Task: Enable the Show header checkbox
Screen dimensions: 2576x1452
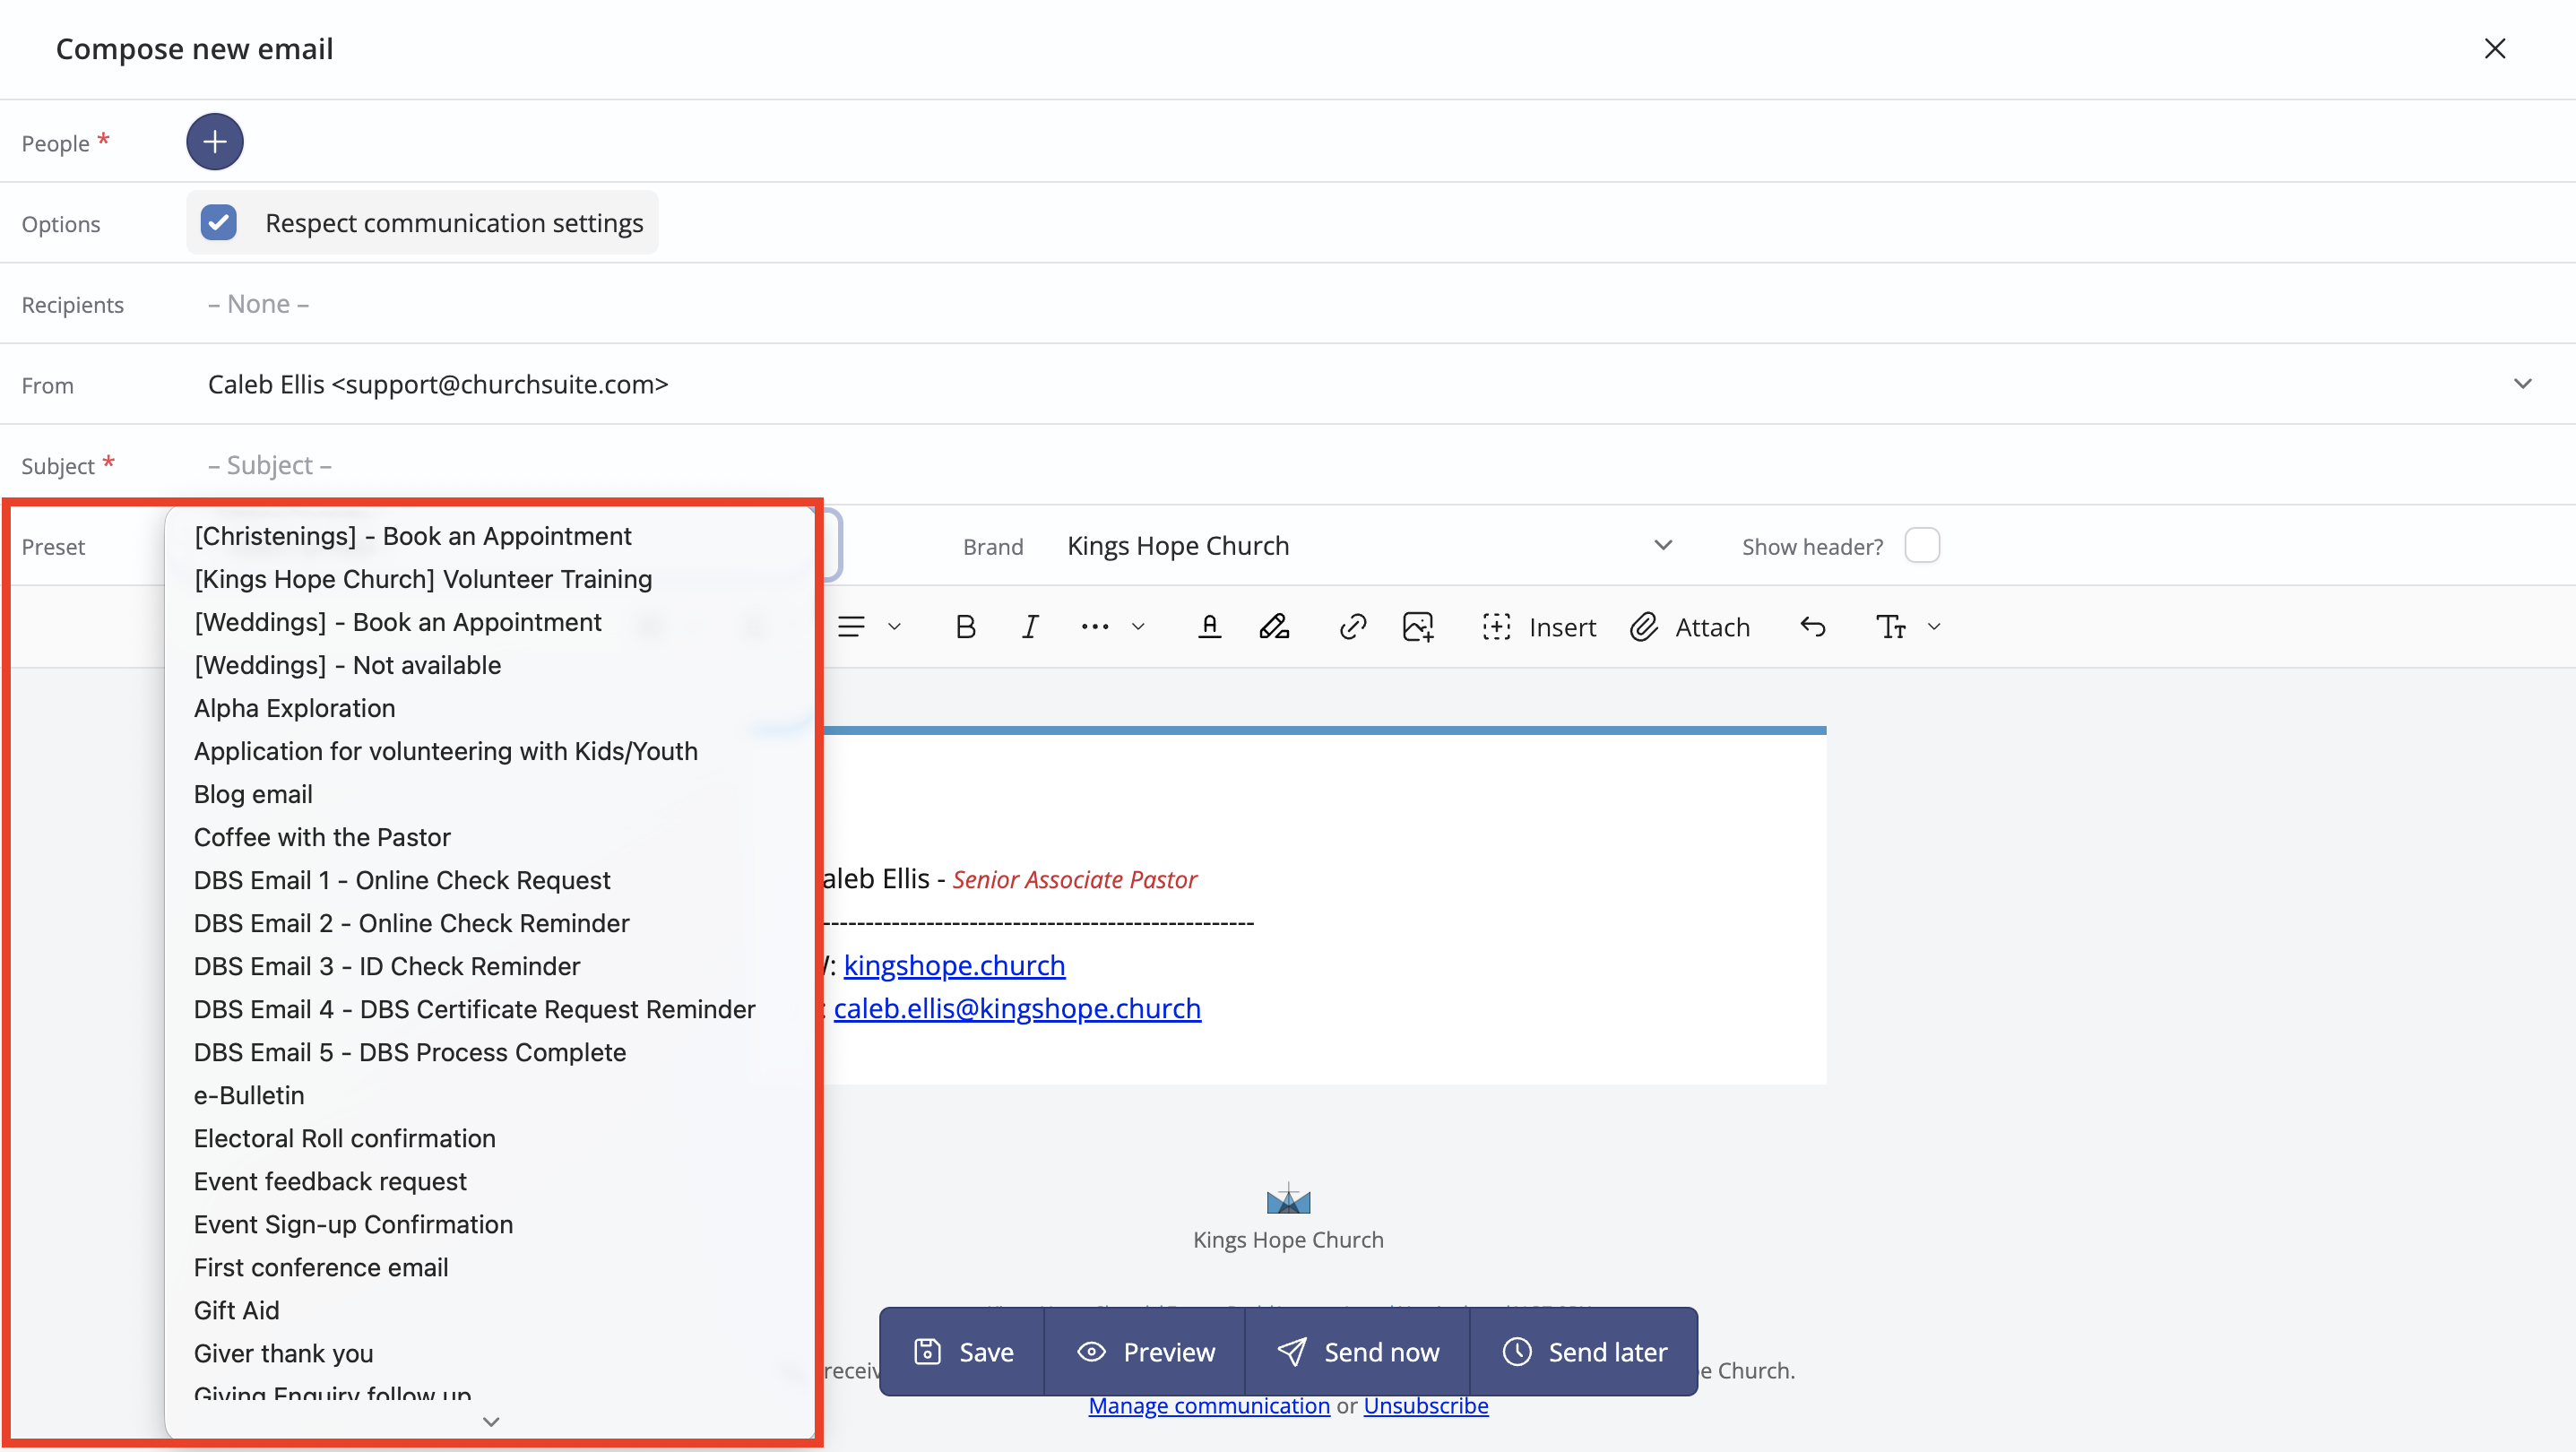Action: point(1921,546)
